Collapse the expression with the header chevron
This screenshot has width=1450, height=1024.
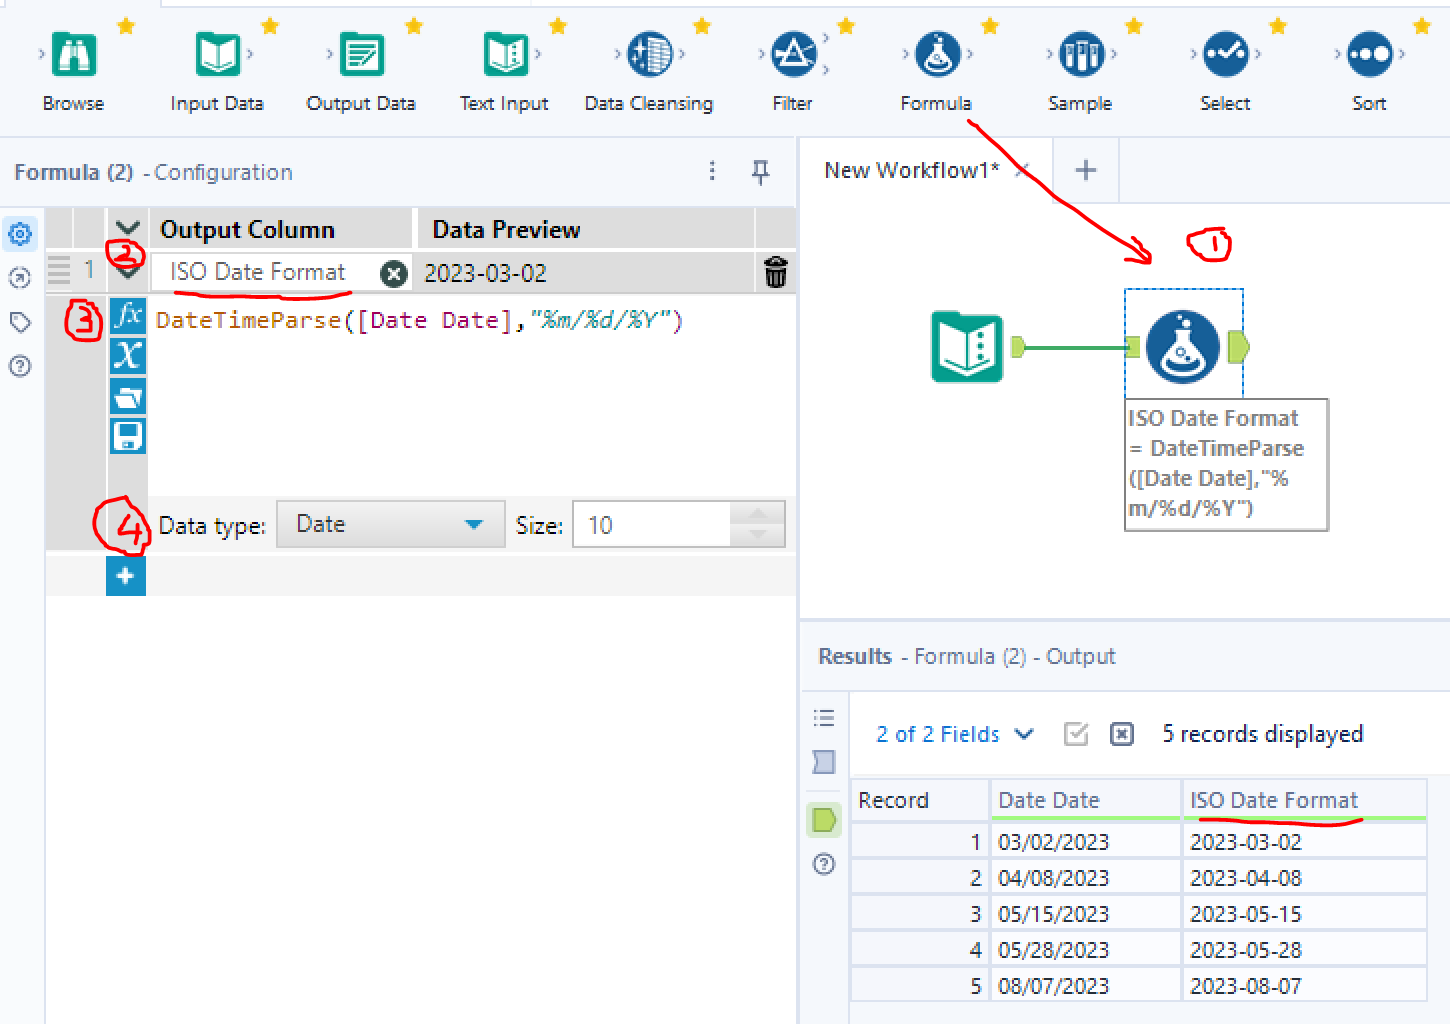(x=127, y=229)
